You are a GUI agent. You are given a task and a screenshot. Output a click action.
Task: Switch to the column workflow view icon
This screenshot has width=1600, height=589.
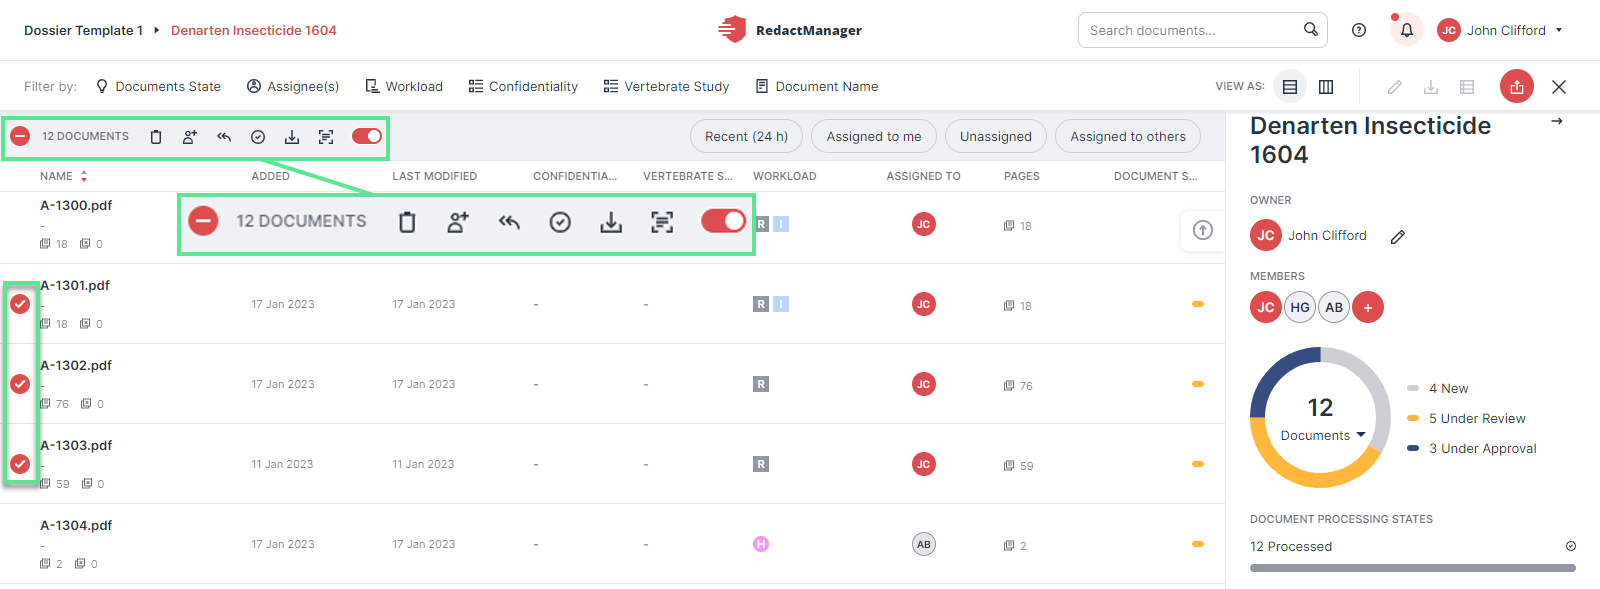(1326, 87)
